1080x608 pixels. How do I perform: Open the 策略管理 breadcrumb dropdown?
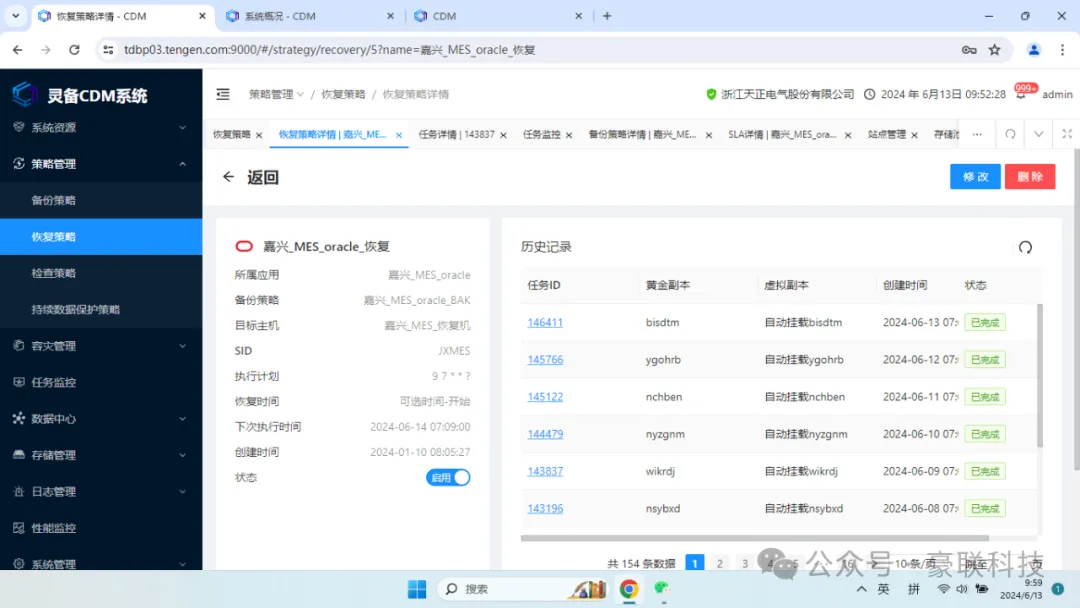click(277, 94)
